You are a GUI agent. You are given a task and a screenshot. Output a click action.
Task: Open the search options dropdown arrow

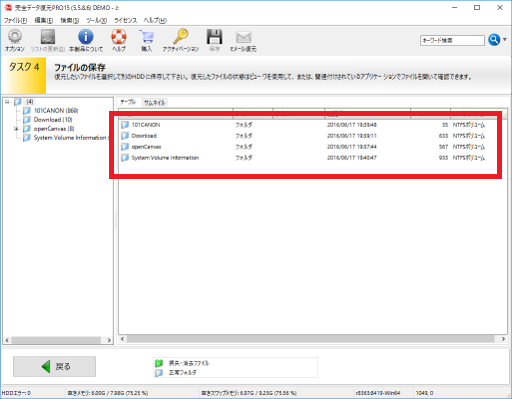pyautogui.click(x=505, y=40)
